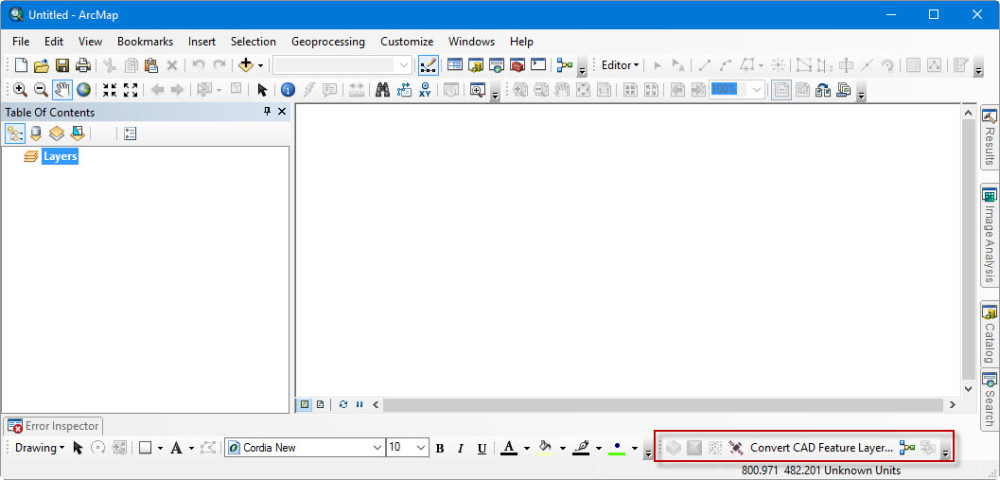Open the Editor dropdown menu
Image resolution: width=1000 pixels, height=480 pixels.
click(620, 65)
